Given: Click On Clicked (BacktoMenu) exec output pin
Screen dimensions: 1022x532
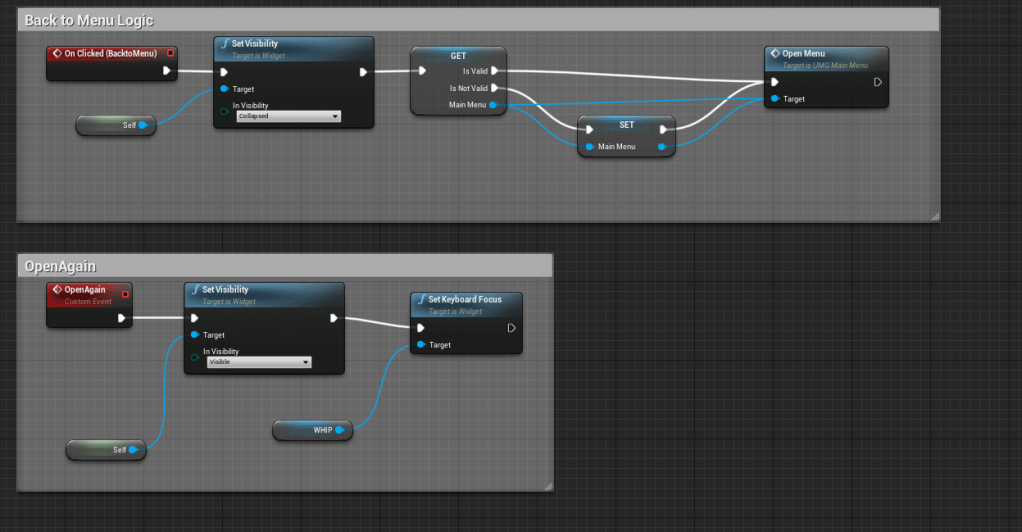Looking at the screenshot, I should 166,71.
